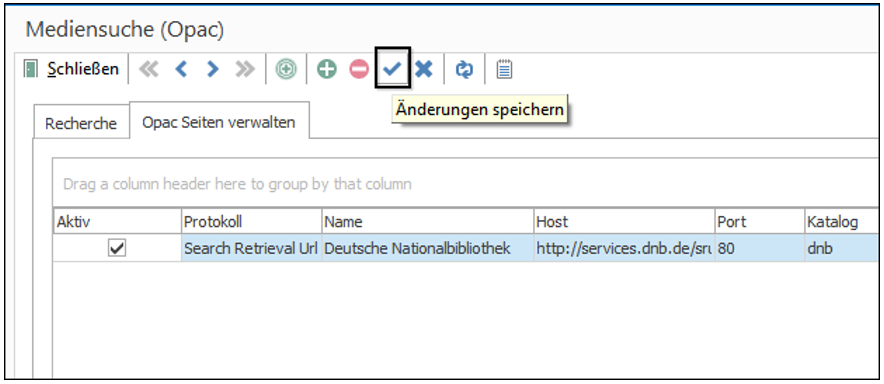Select the Deutsche Nationalbibliothek name cell
Image resolution: width=884 pixels, height=384 pixels.
coord(428,248)
